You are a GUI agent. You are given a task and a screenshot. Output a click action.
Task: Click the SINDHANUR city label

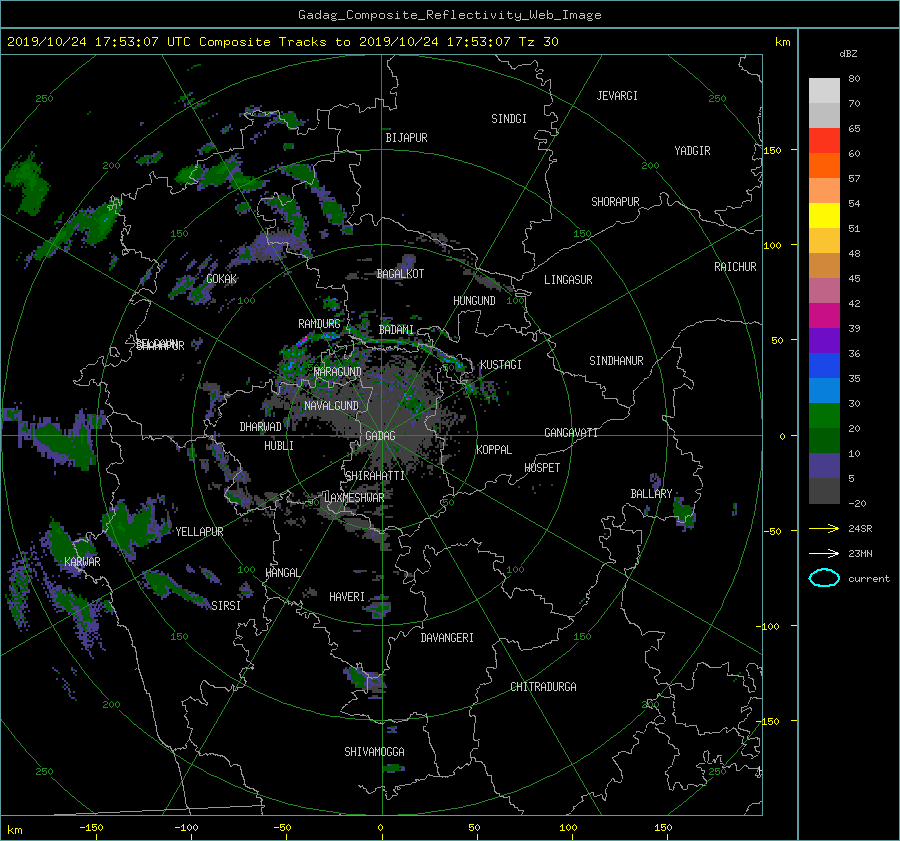(x=616, y=361)
